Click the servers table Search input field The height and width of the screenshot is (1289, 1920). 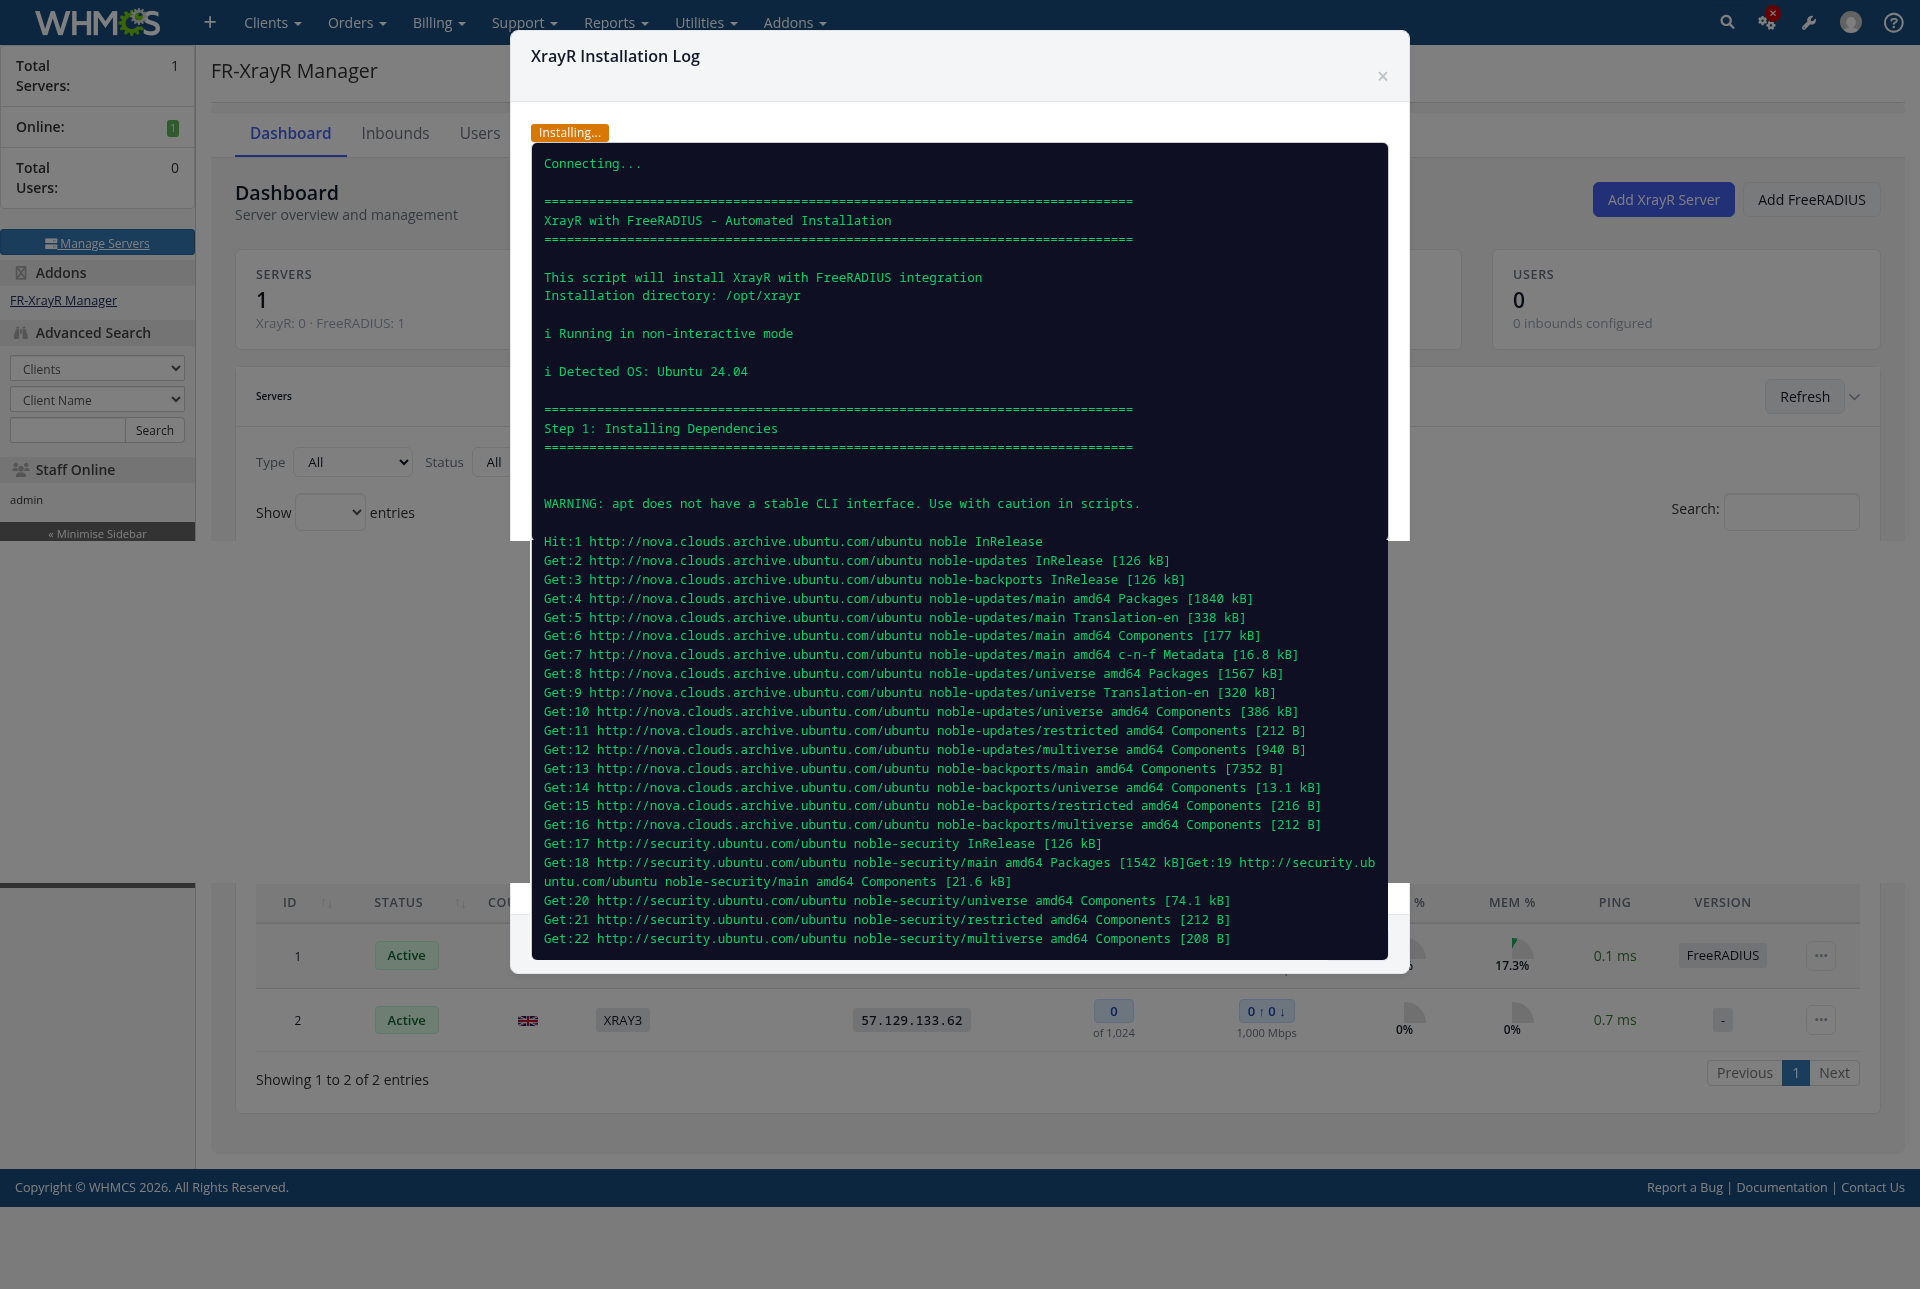point(1791,512)
